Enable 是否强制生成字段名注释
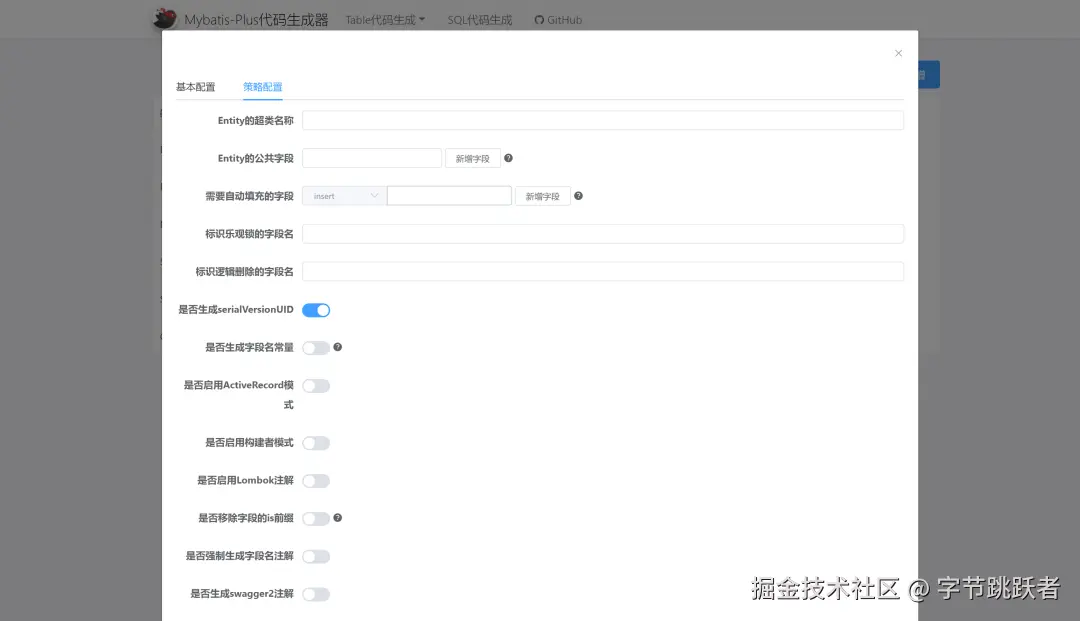Image resolution: width=1080 pixels, height=621 pixels. pos(316,556)
